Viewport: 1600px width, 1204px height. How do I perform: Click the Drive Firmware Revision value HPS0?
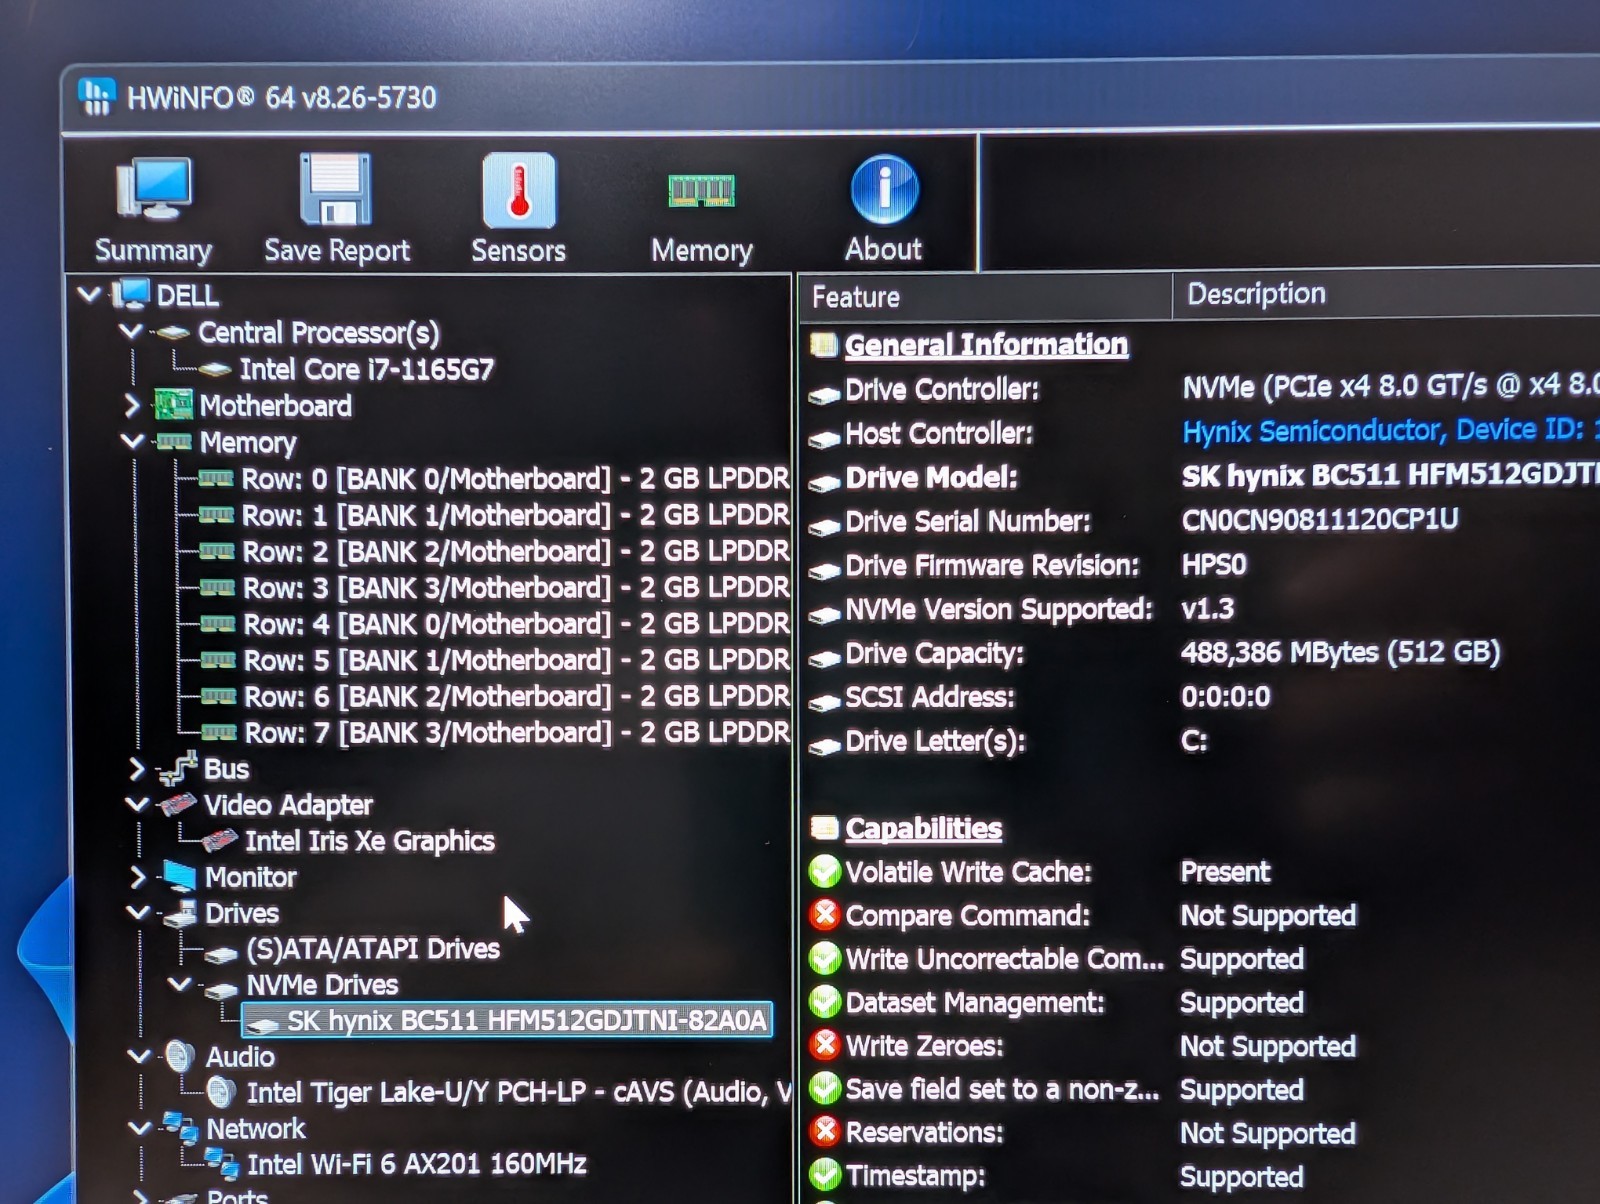[1214, 564]
